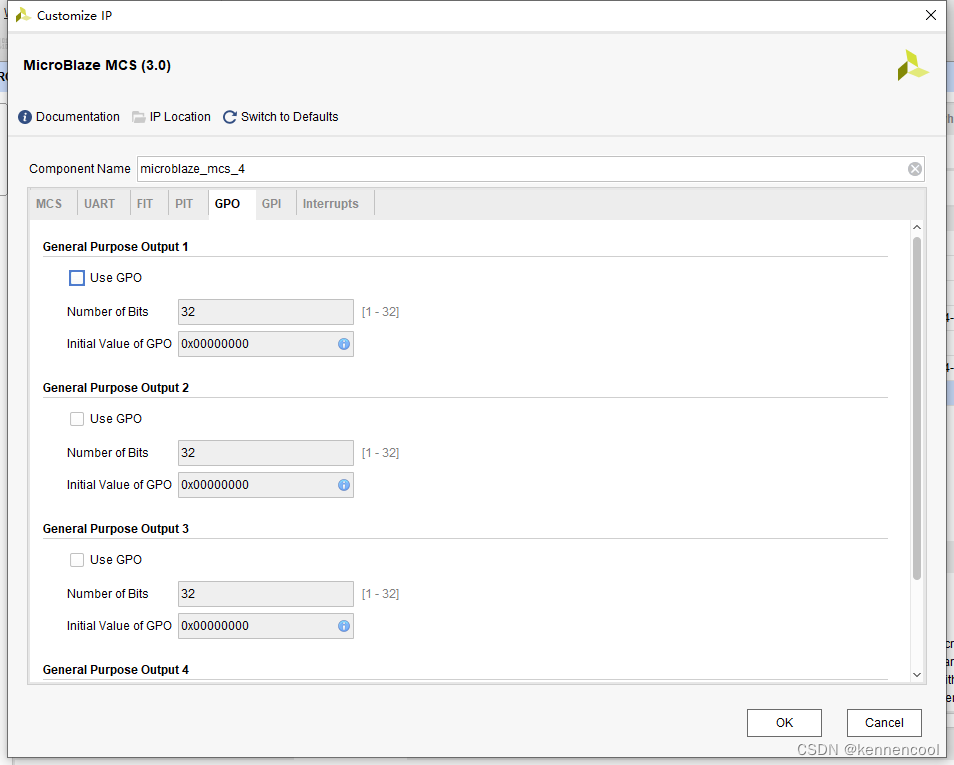Viewport: 954px width, 765px height.
Task: Click Initial Value field for GPO 3
Action: click(x=266, y=626)
